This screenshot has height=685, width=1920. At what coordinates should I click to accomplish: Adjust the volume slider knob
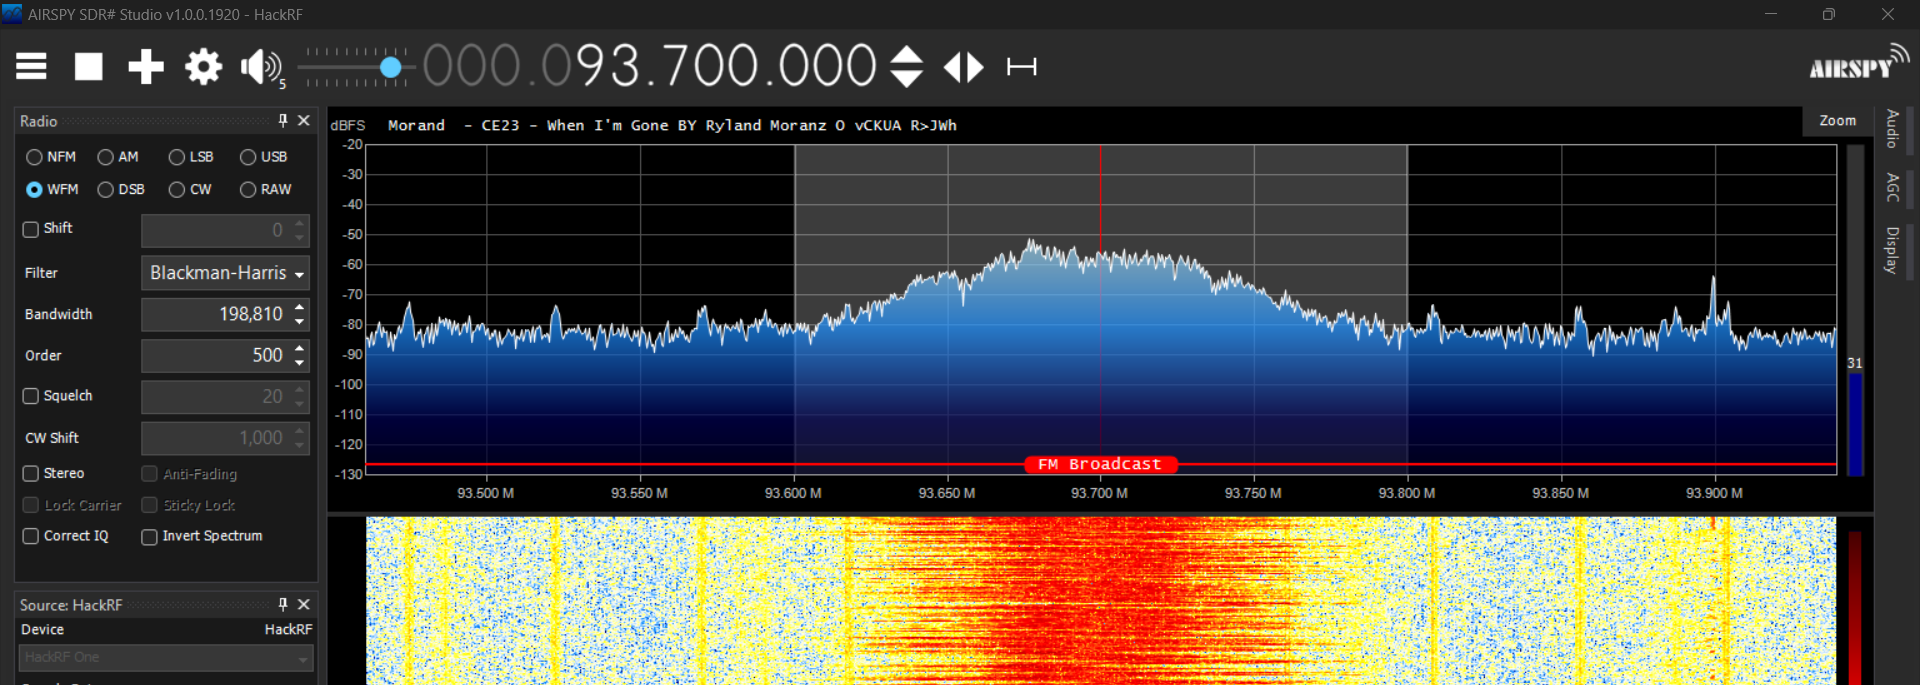pos(391,67)
